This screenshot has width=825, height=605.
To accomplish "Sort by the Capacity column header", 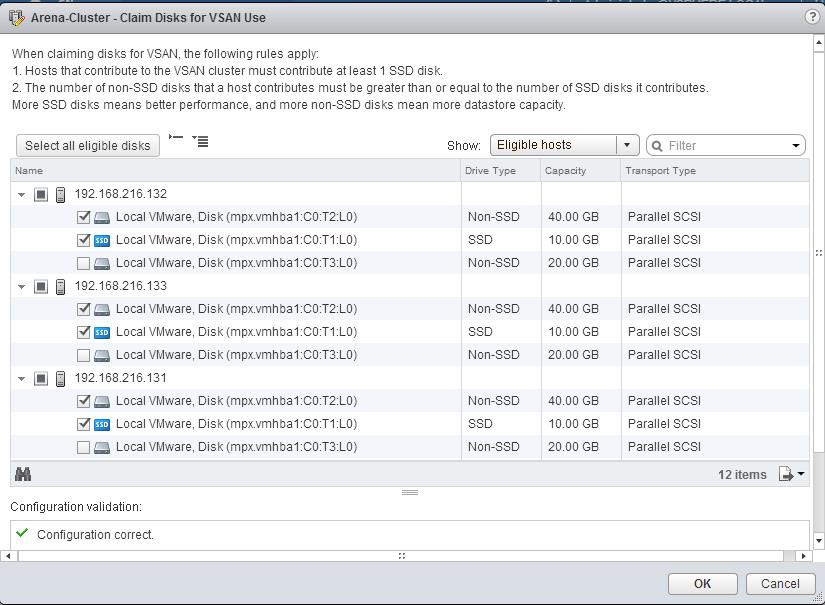I will click(581, 170).
